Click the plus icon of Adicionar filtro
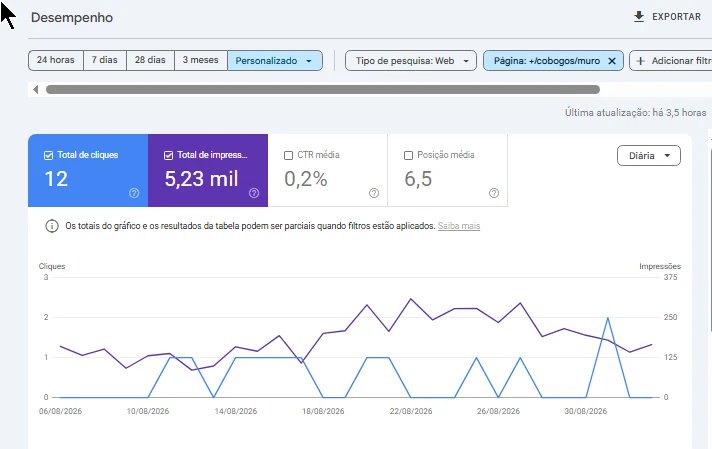 640,61
